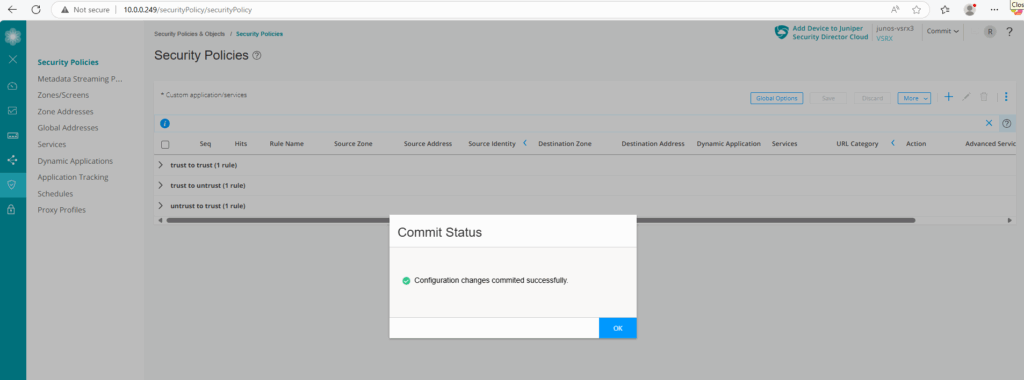This screenshot has height=380, width=1024.
Task: Open the monitor chart icon in the sidebar
Action: pyautogui.click(x=12, y=111)
